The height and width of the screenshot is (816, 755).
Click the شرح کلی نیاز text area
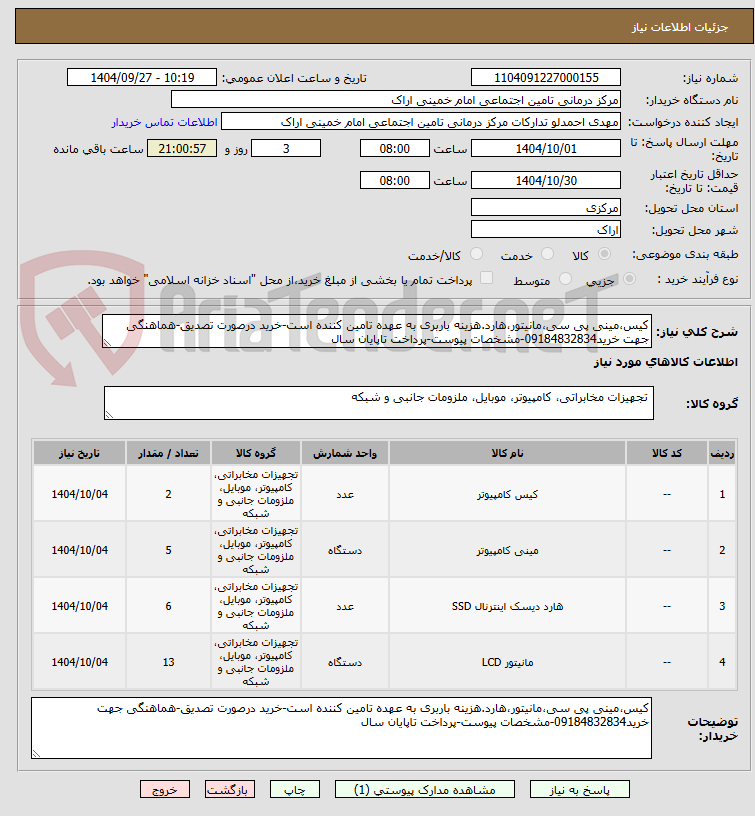(377, 332)
